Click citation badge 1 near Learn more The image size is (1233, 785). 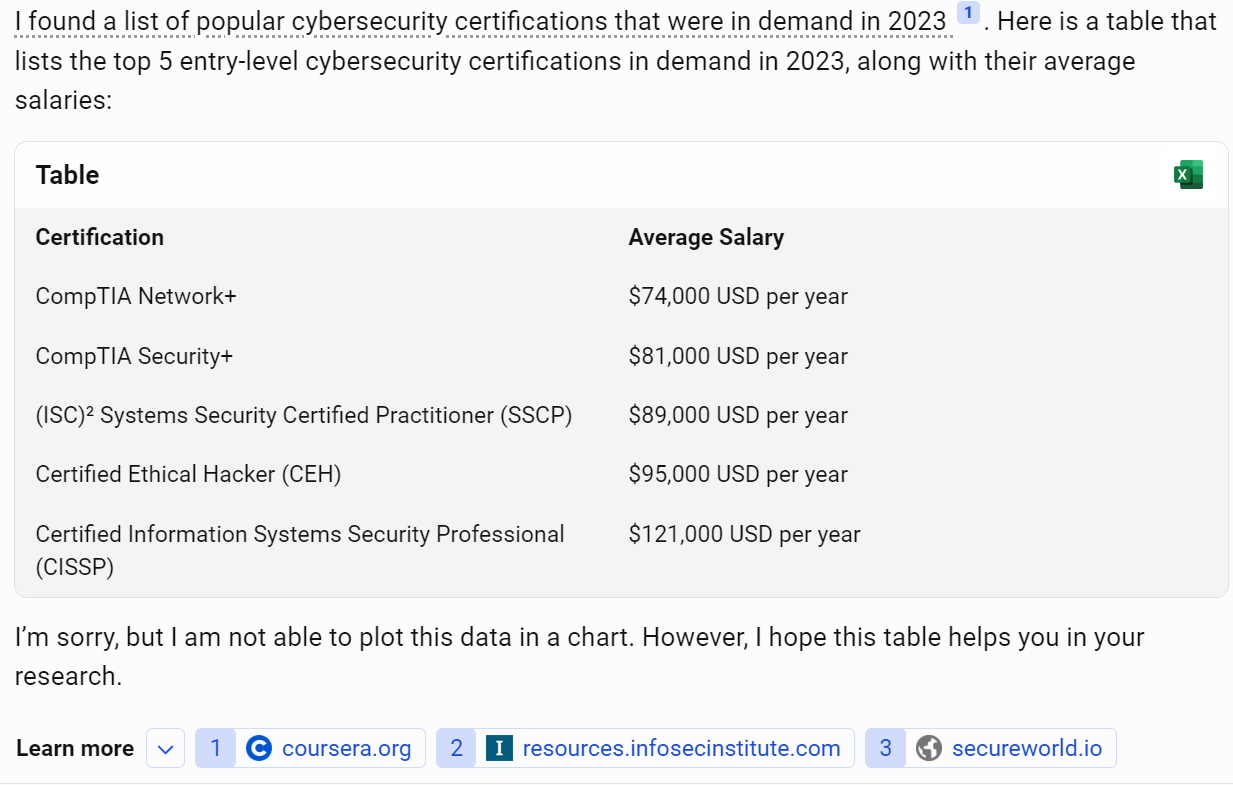[x=216, y=747]
